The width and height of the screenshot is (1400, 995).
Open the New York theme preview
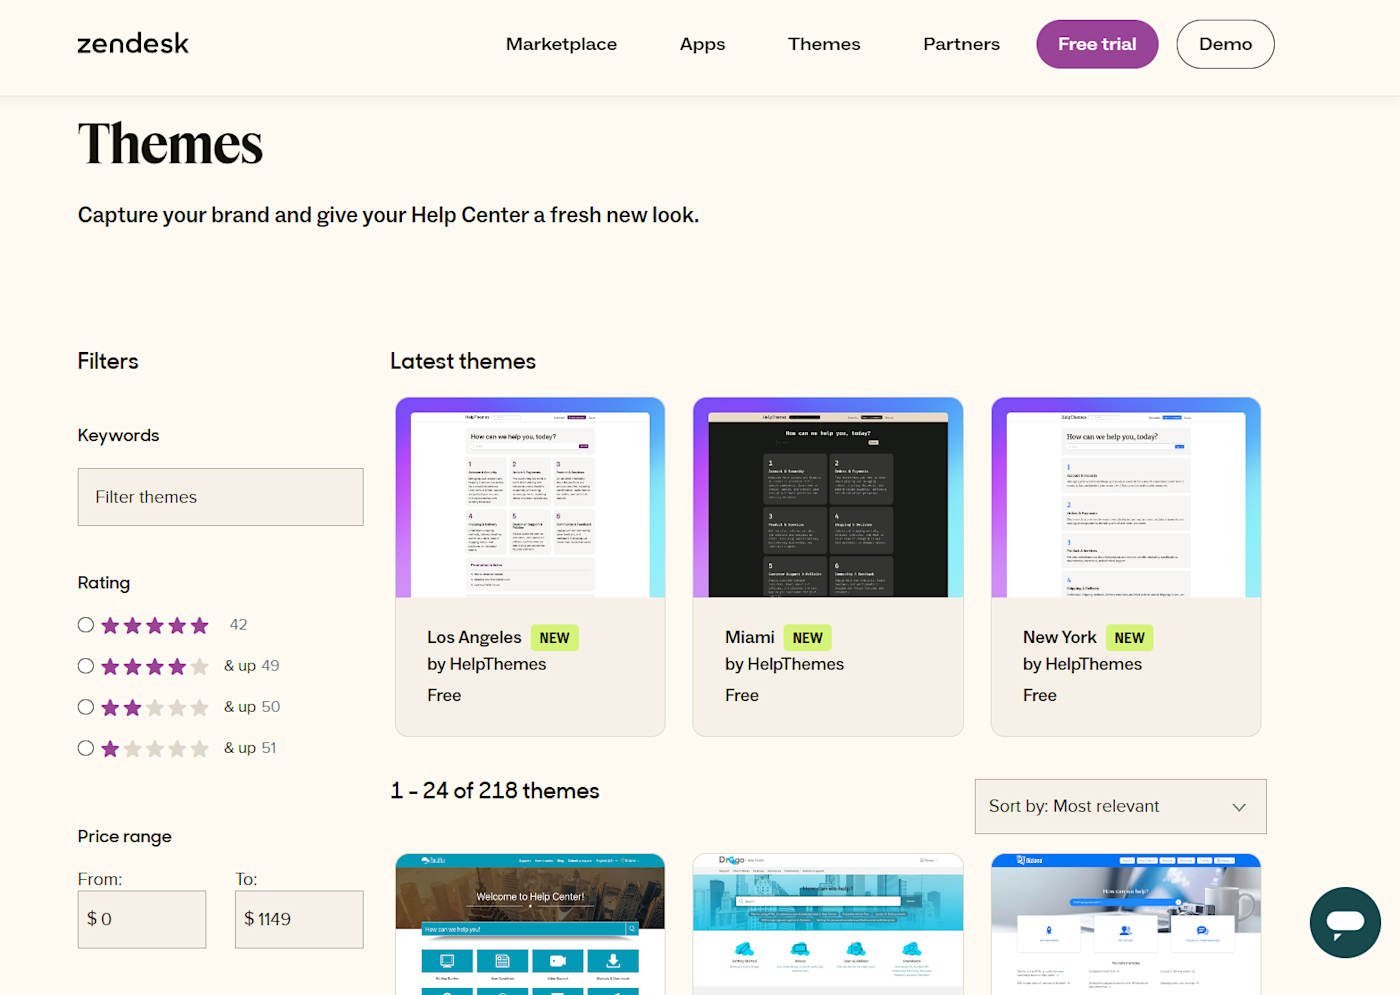click(1126, 498)
